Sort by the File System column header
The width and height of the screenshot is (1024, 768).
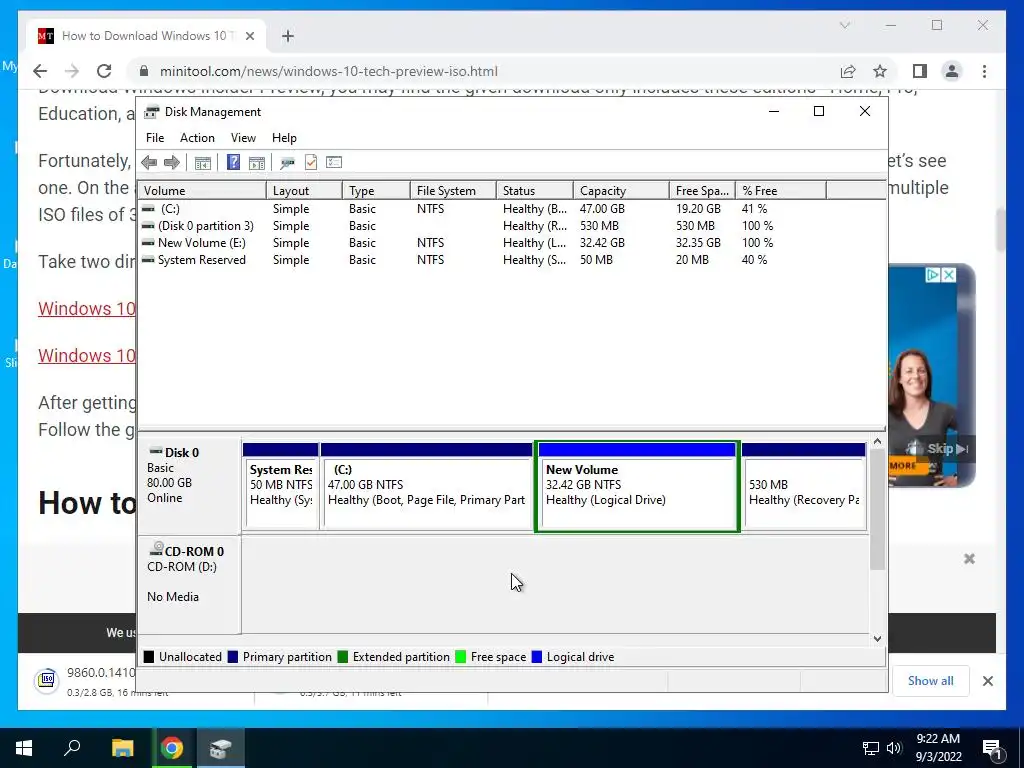(x=453, y=191)
